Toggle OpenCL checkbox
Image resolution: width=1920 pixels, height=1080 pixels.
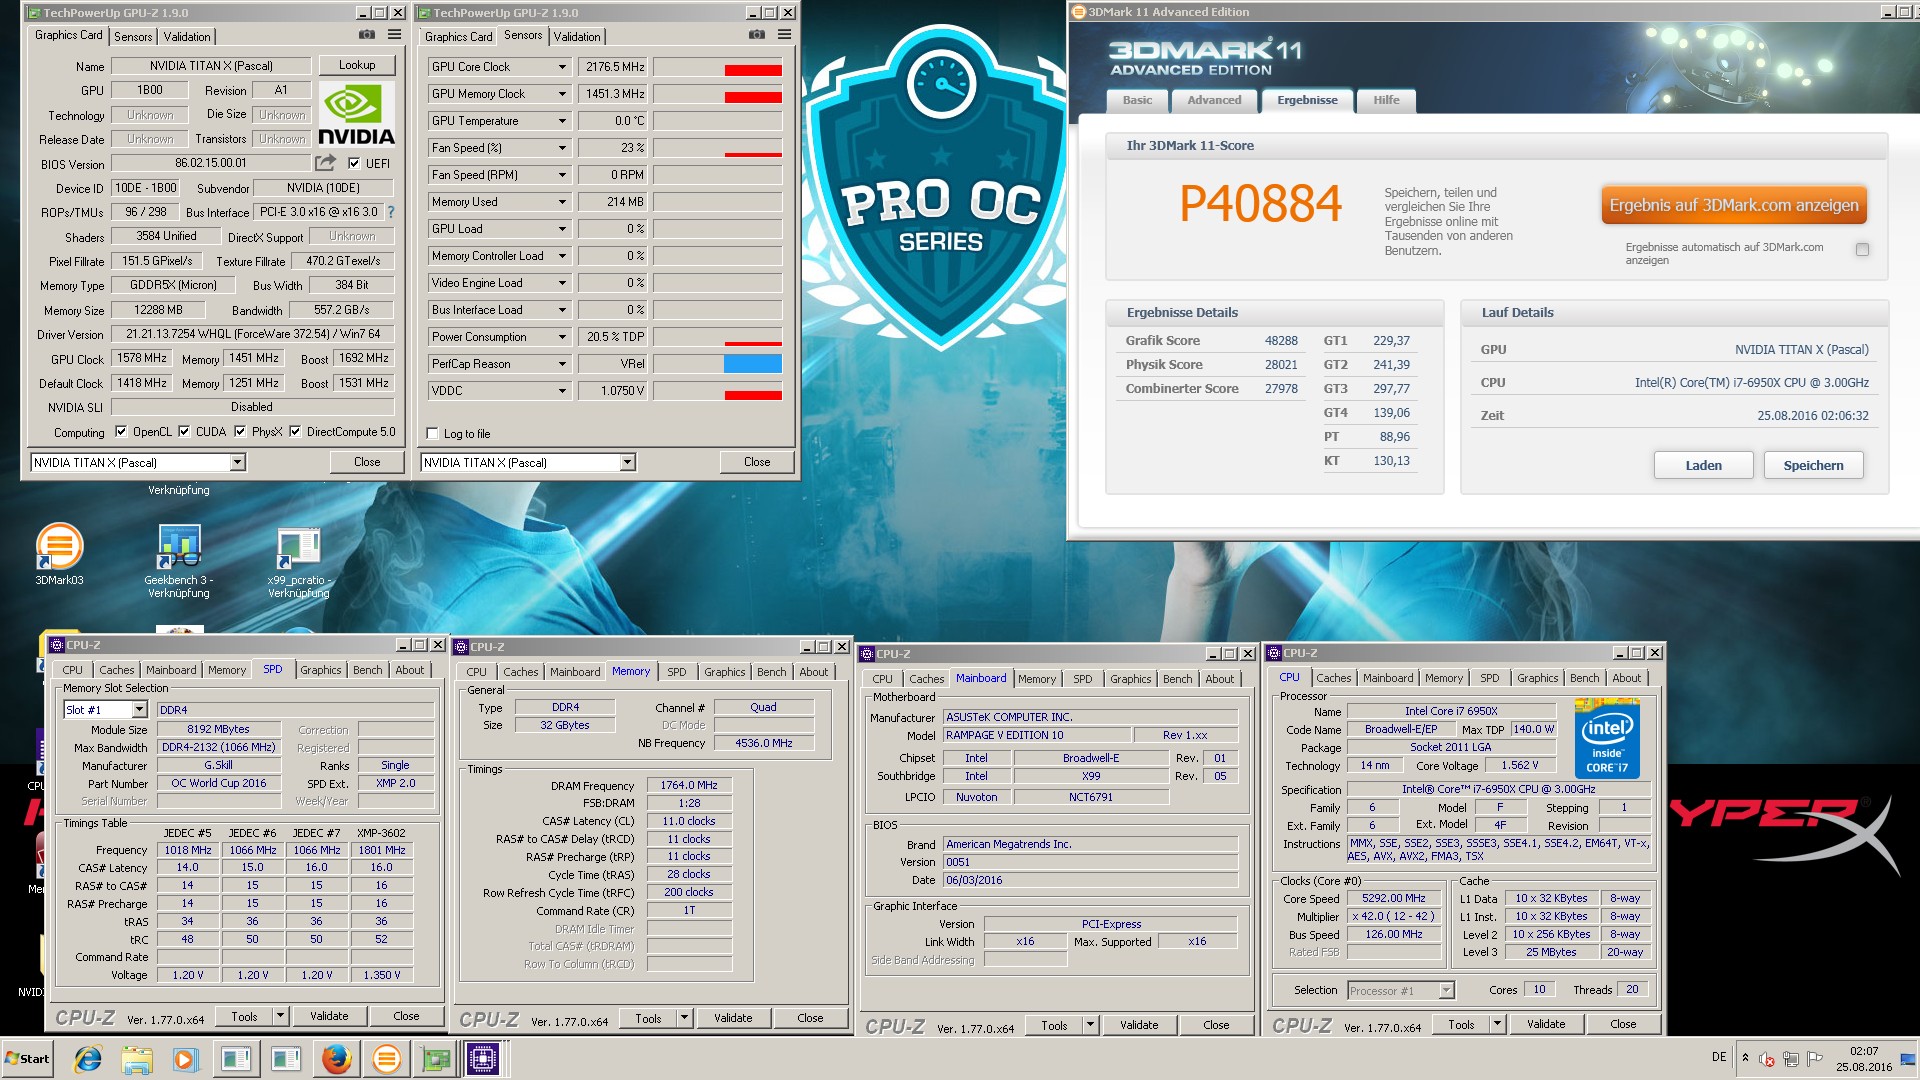tap(121, 432)
